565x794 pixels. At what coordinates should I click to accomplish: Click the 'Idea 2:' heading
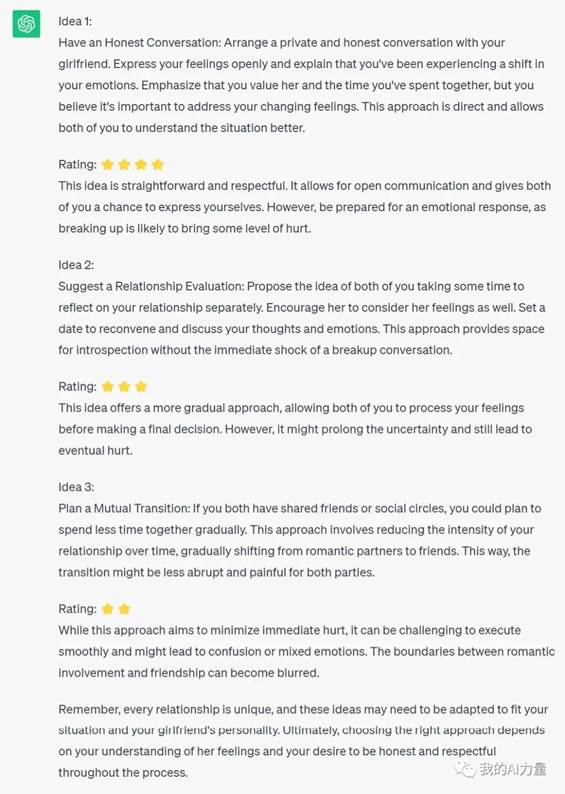pyautogui.click(x=76, y=265)
